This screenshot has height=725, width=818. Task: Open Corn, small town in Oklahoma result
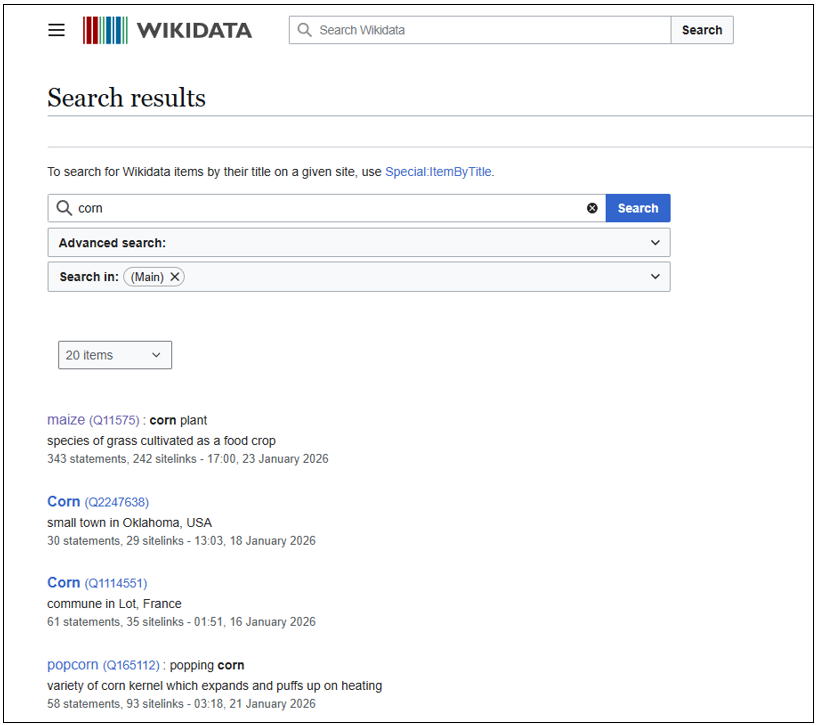[x=63, y=501]
